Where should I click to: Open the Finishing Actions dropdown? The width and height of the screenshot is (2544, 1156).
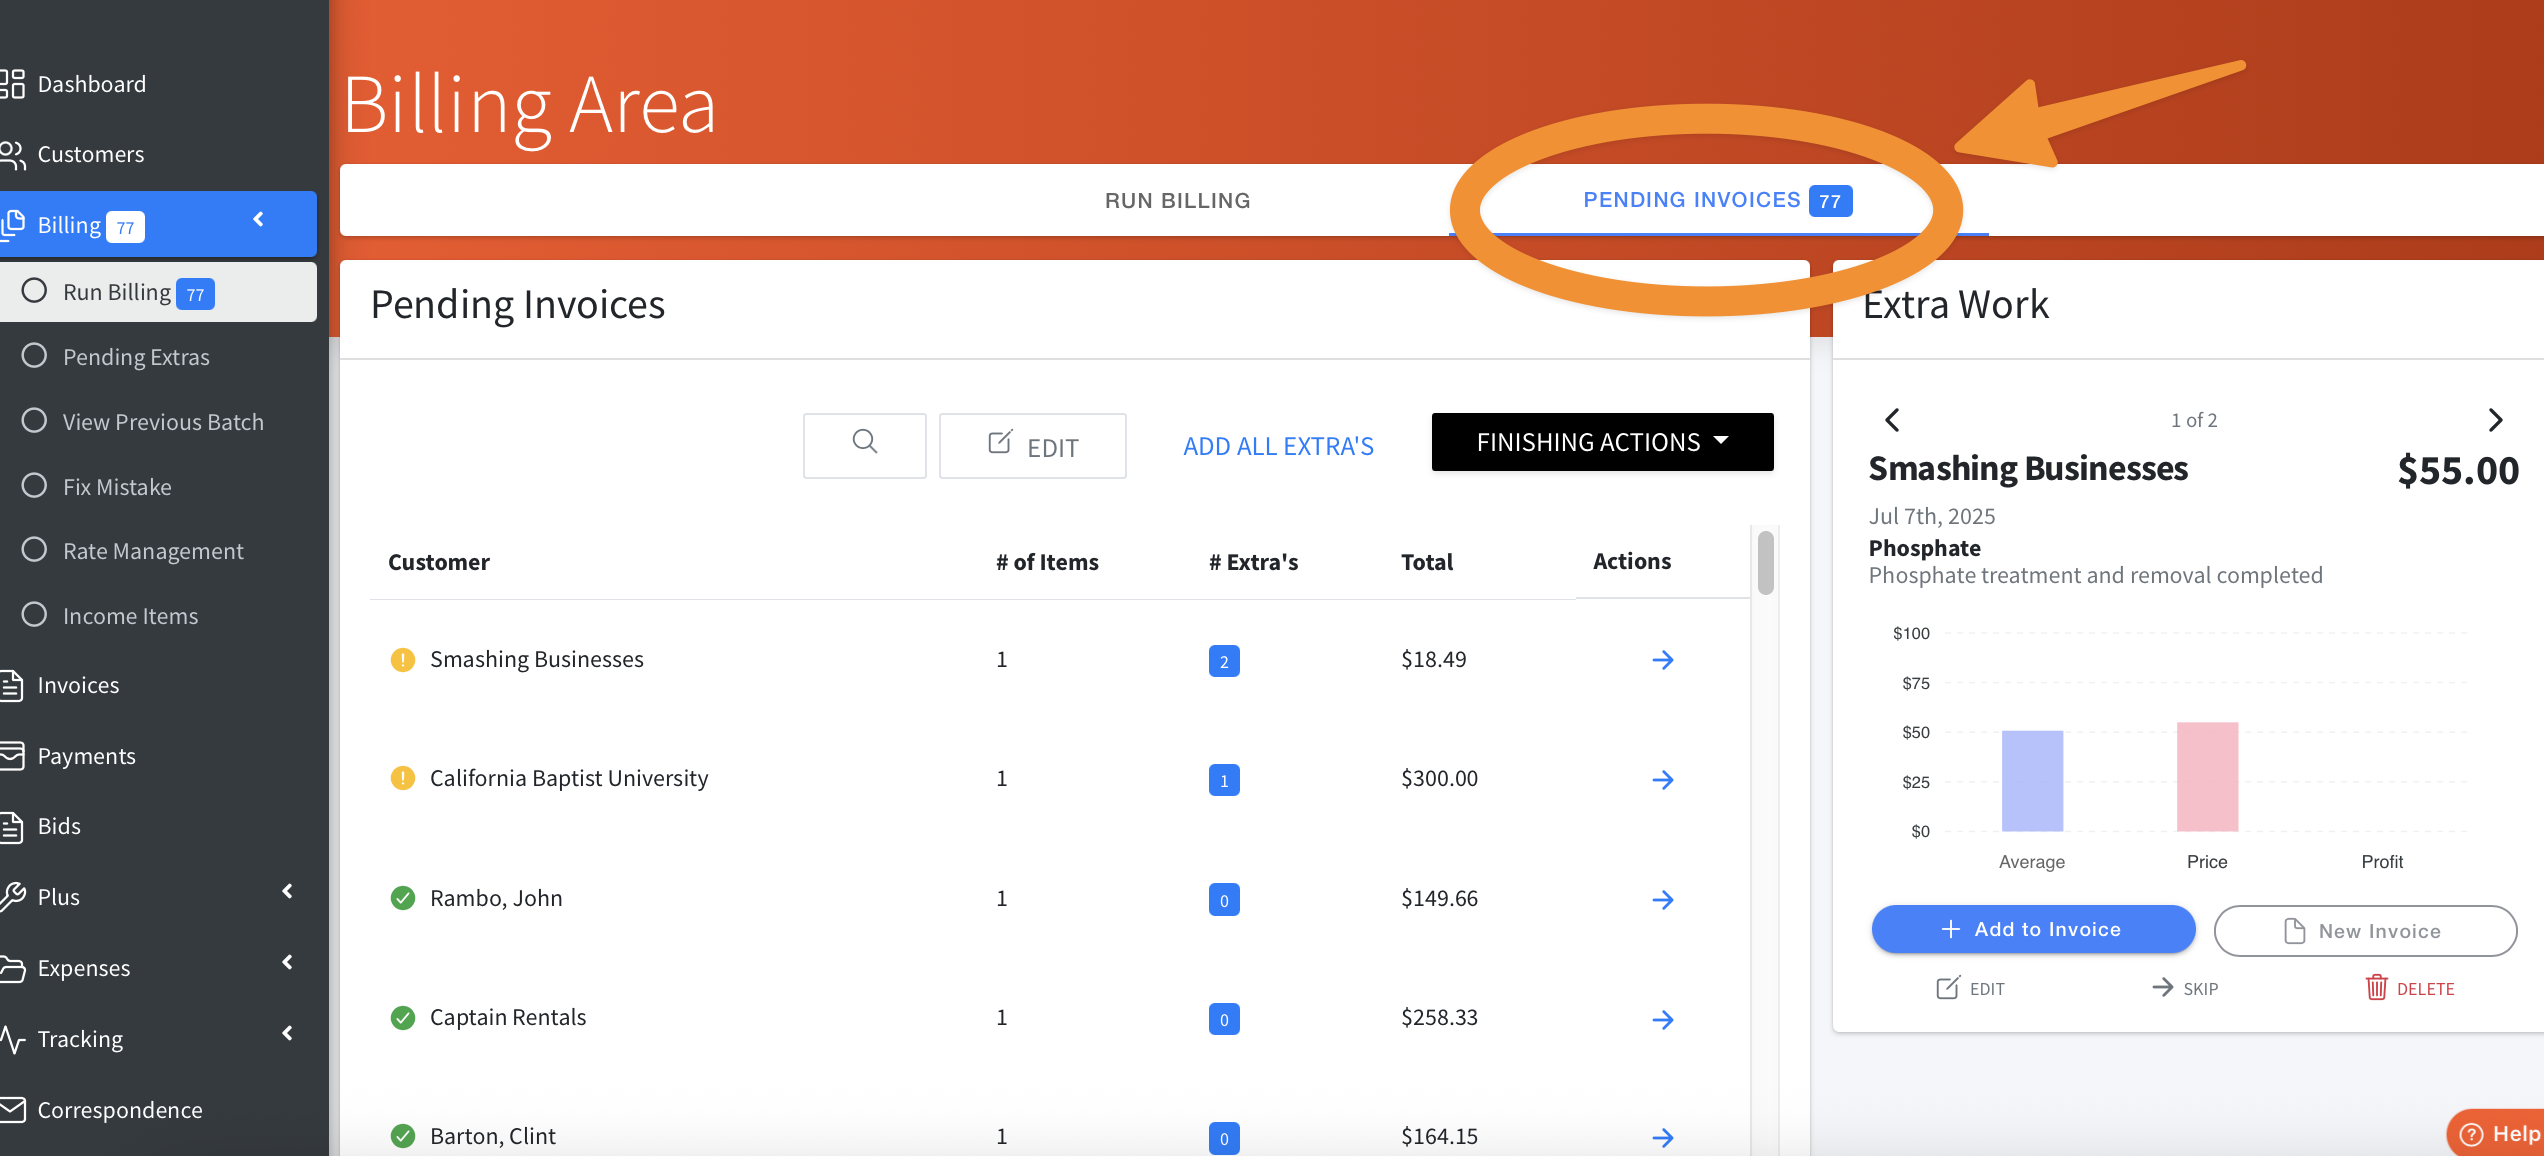pos(1602,442)
